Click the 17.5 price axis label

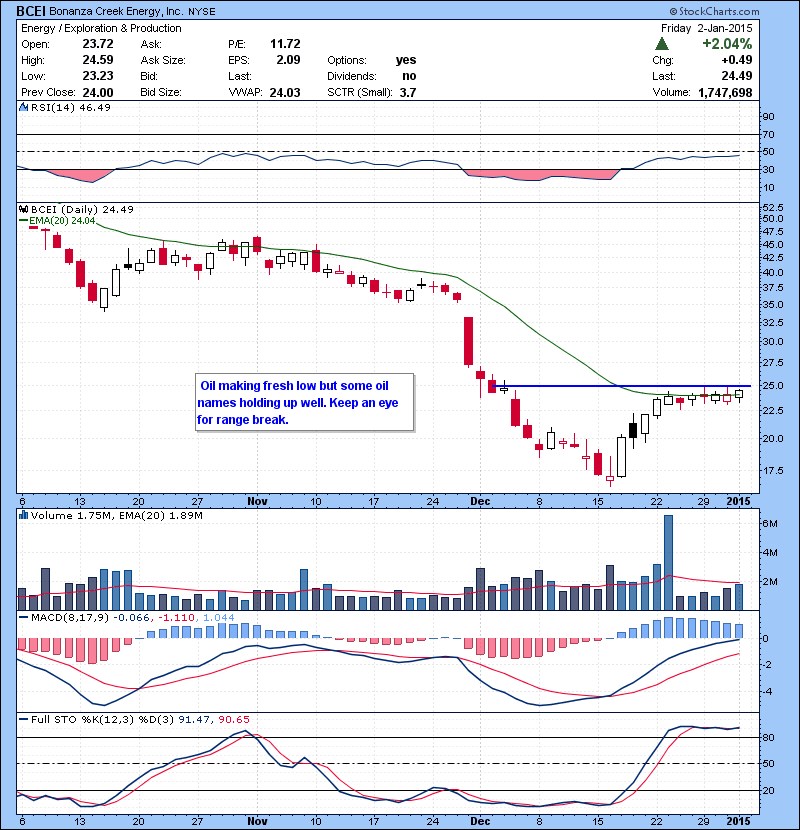click(x=773, y=470)
